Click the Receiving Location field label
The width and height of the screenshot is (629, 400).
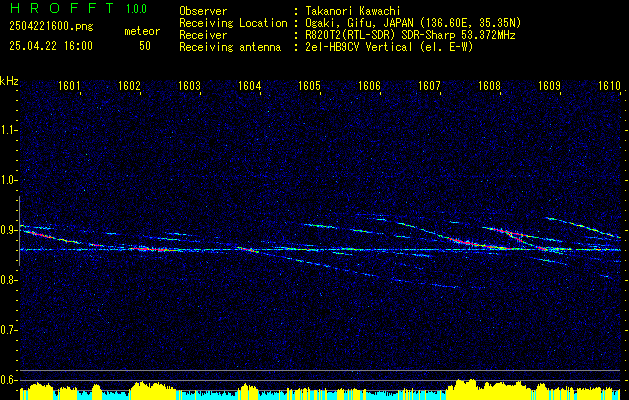click(233, 23)
